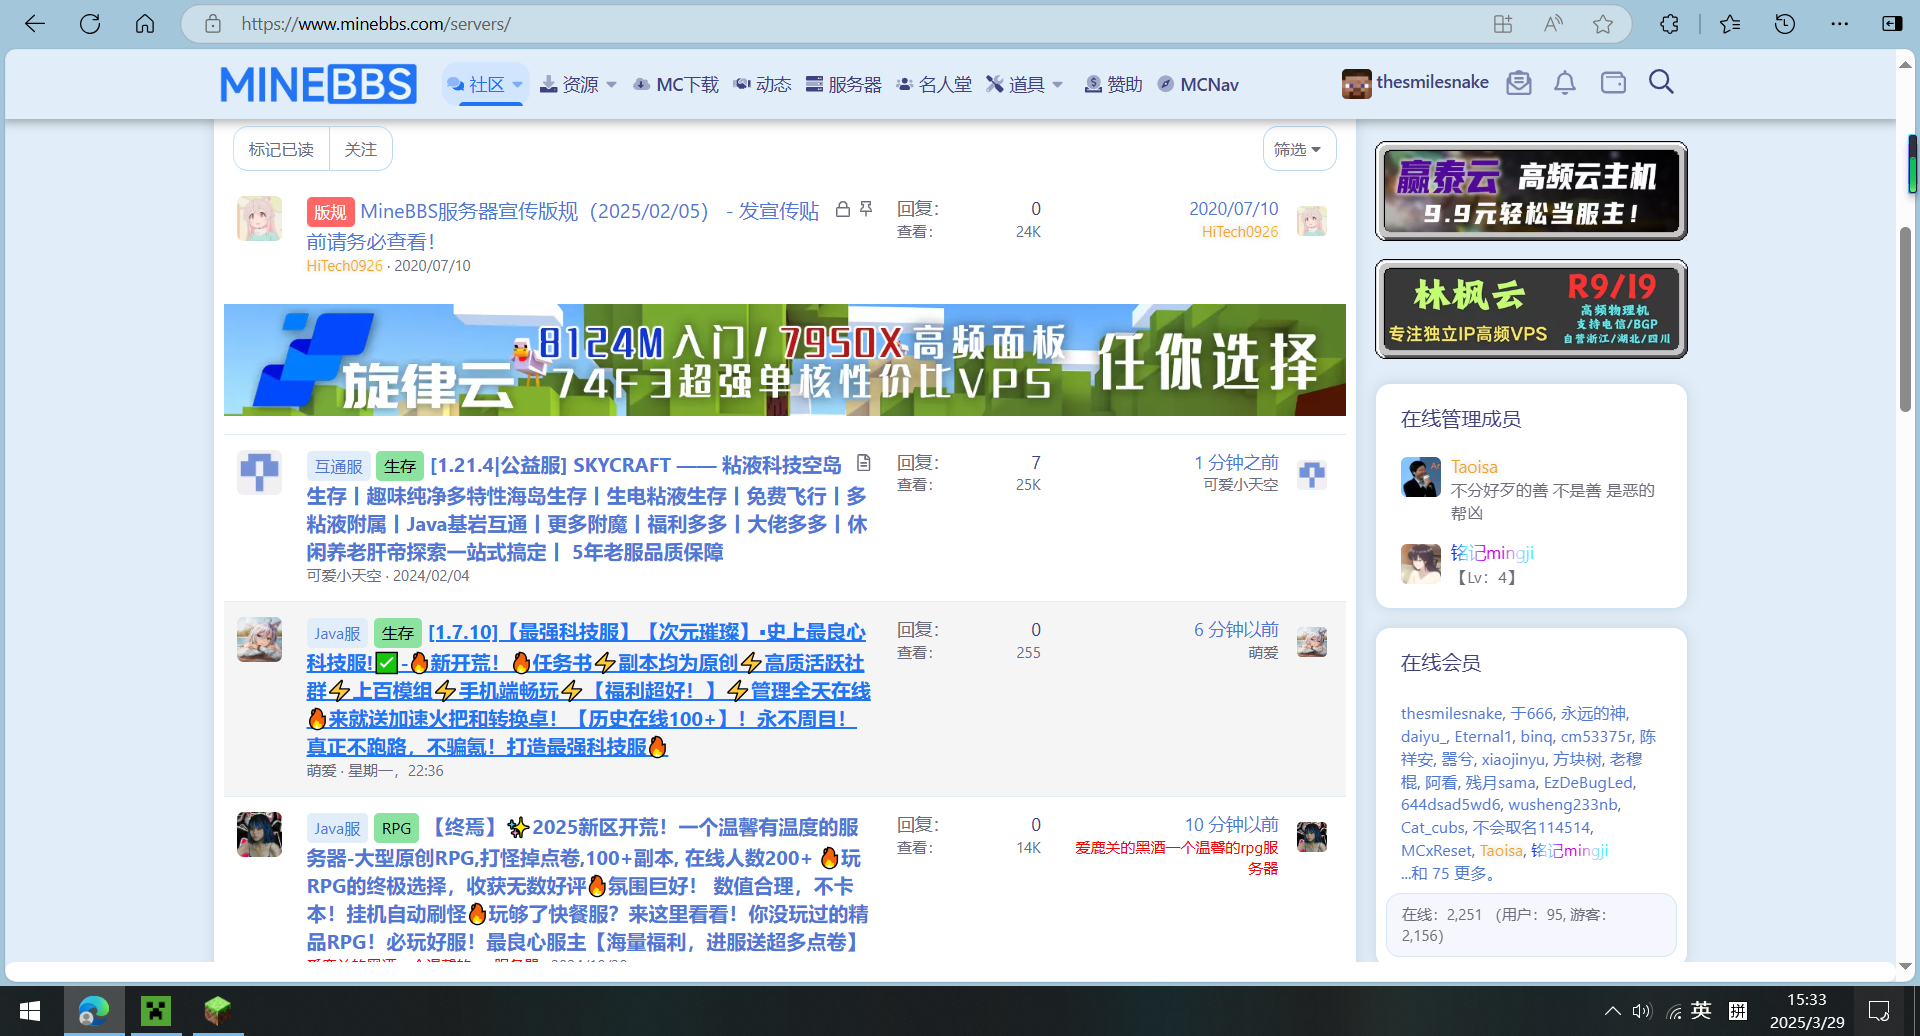The image size is (1920, 1036).
Task: Add page to favorites with star icon
Action: pos(1603,24)
